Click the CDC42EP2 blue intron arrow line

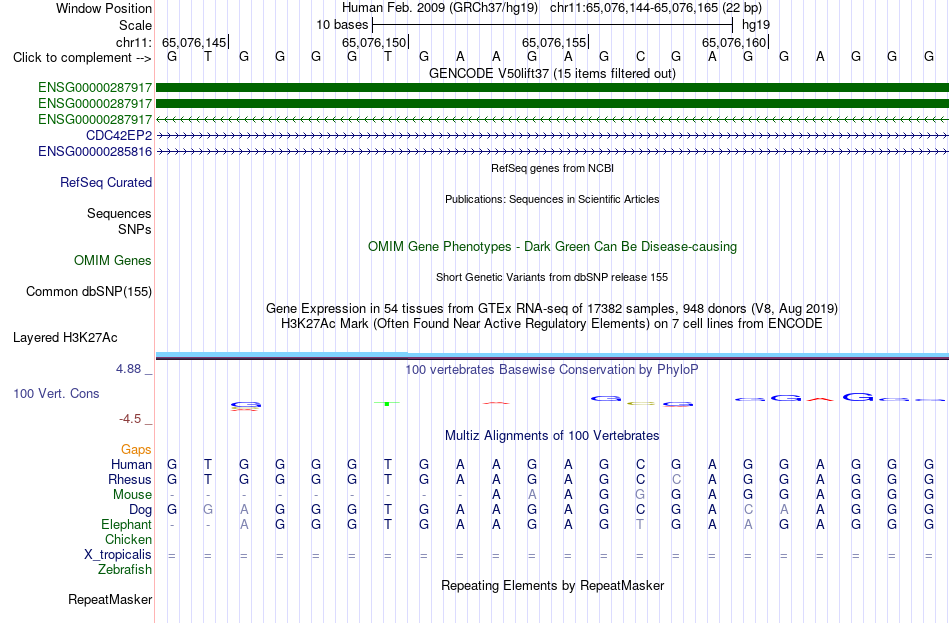pyautogui.click(x=552, y=136)
